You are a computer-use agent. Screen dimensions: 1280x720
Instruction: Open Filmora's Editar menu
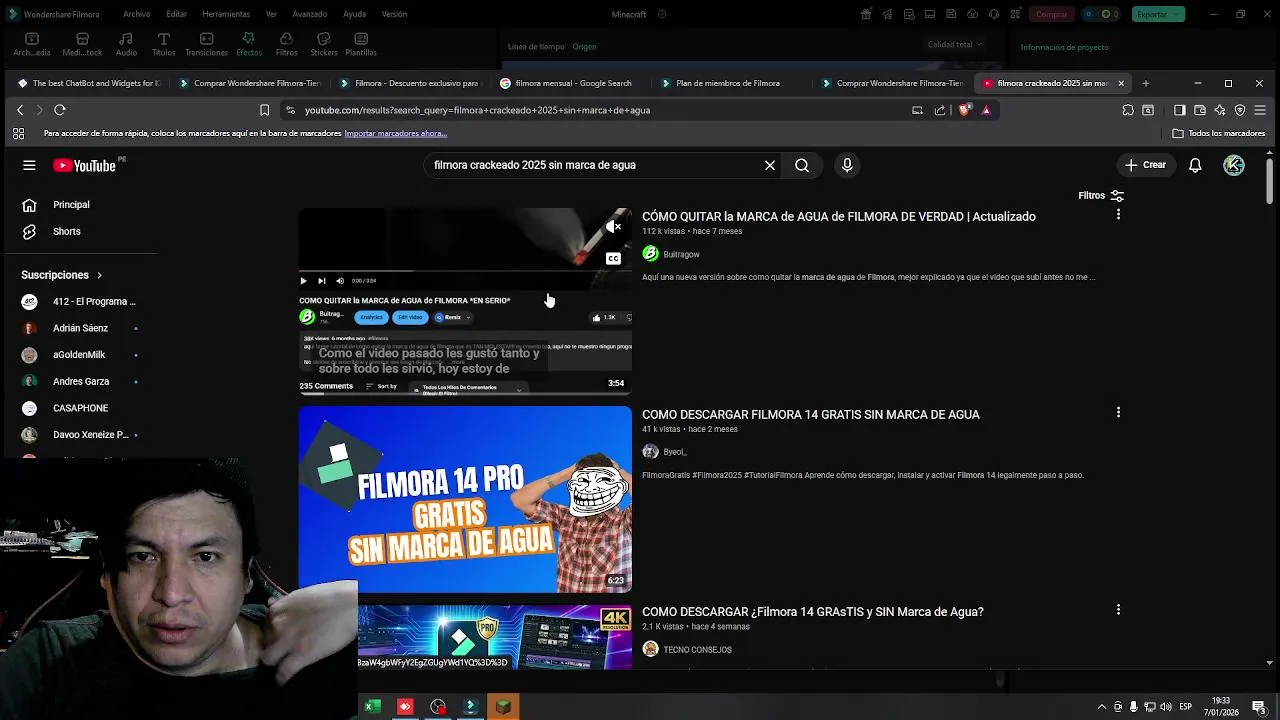[x=177, y=14]
